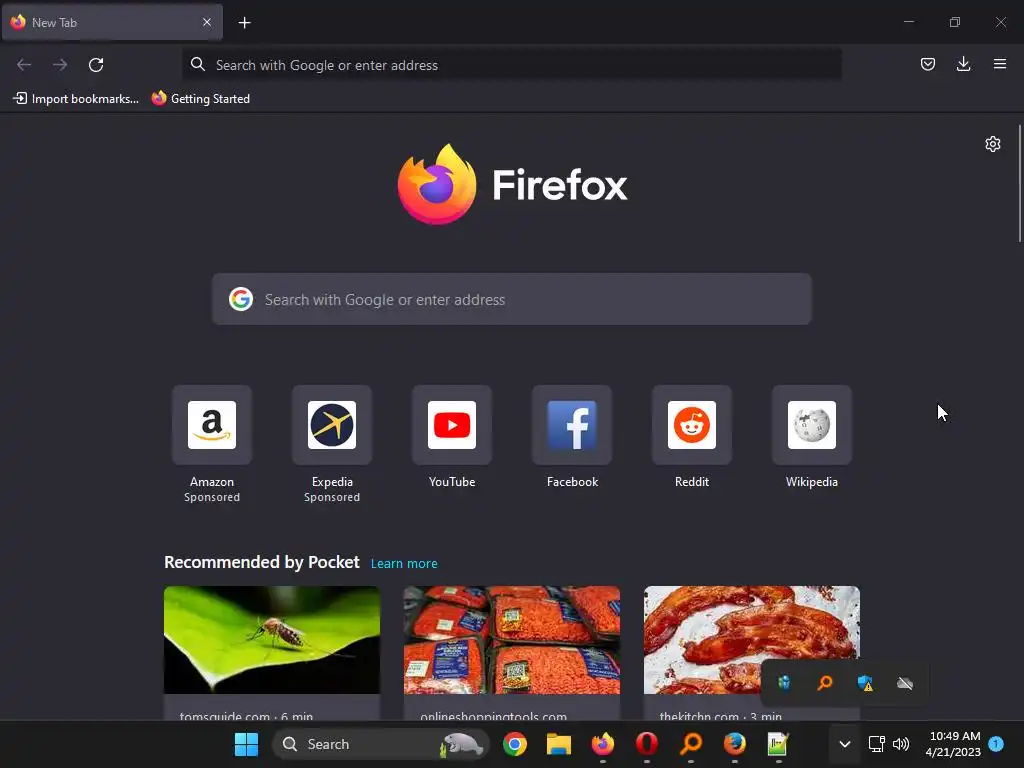Screen dimensions: 1024x768
Task: Open a new tab with the plus button
Action: 244,23
